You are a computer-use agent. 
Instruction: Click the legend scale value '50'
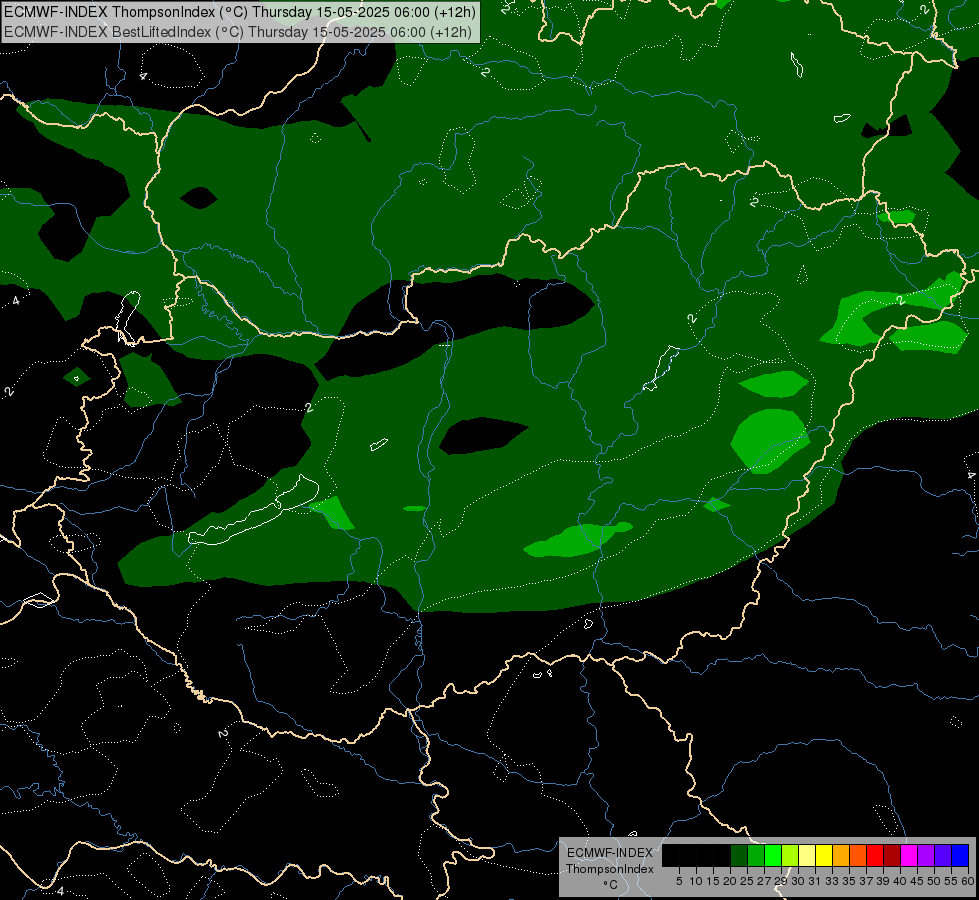(x=933, y=881)
